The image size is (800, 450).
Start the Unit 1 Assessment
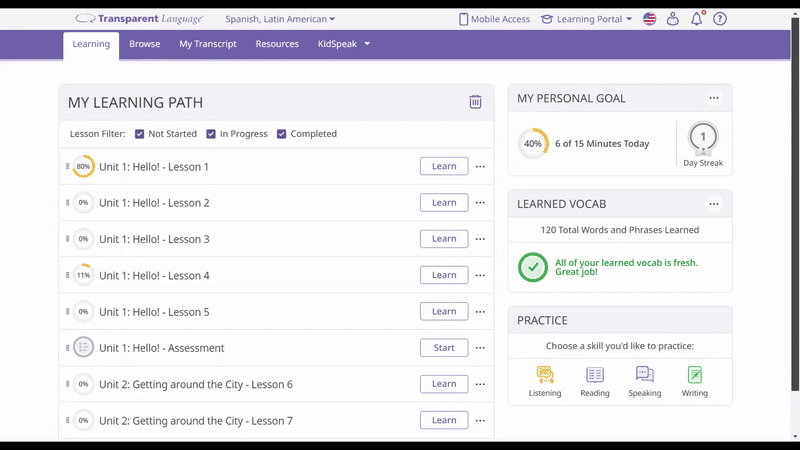pyautogui.click(x=444, y=347)
